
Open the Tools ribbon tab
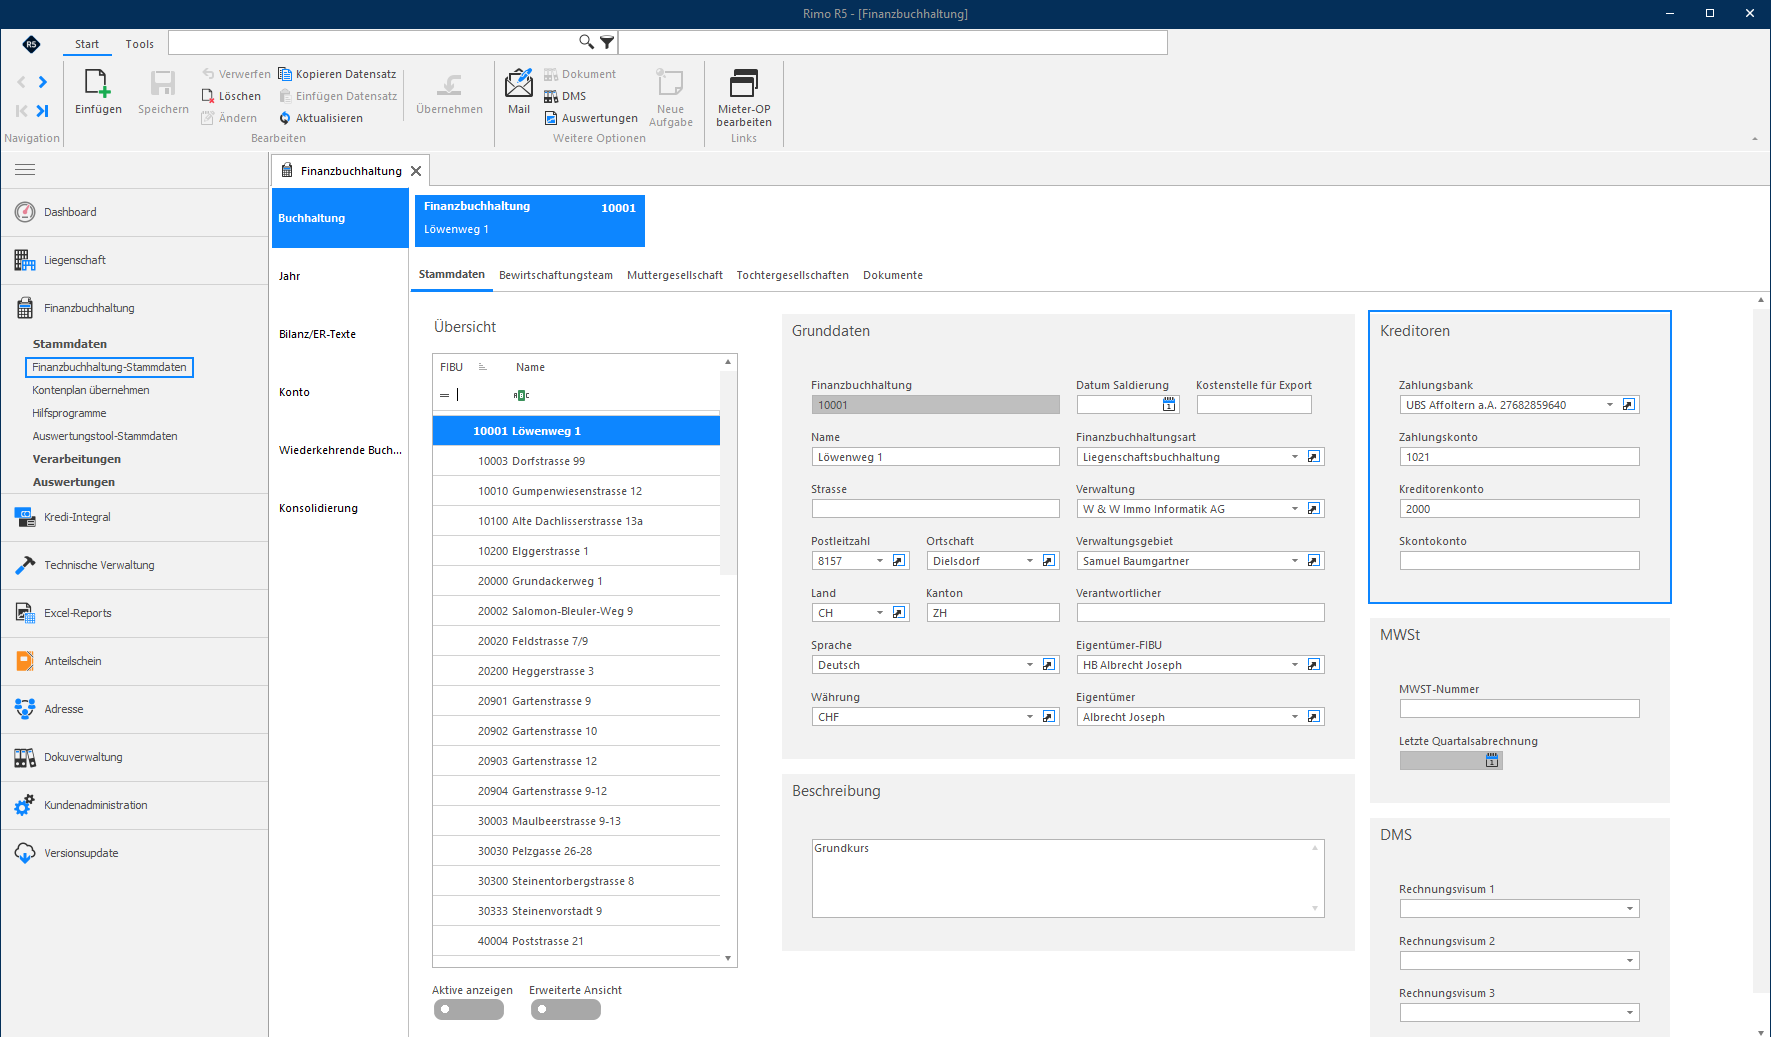tap(140, 44)
